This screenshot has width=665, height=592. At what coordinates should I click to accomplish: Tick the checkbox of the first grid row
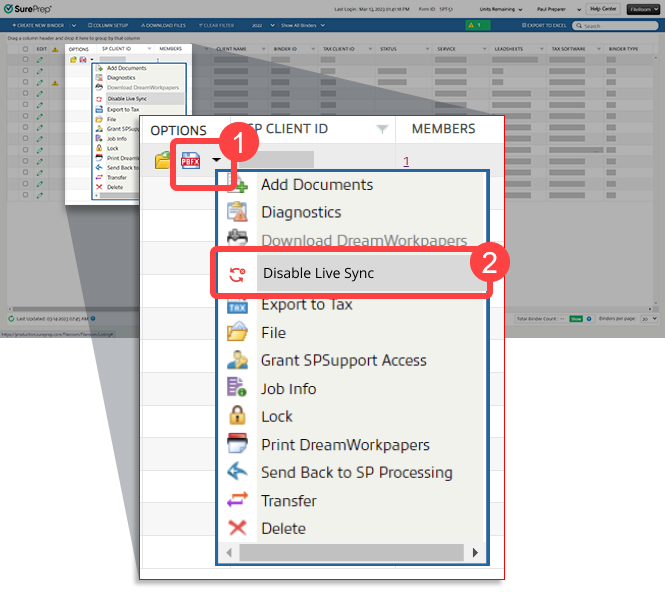click(25, 59)
